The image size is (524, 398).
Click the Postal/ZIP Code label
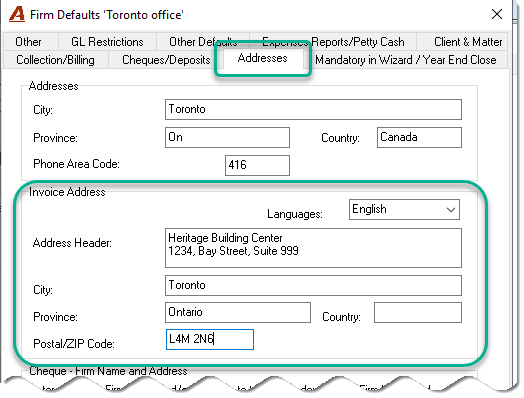[74, 344]
